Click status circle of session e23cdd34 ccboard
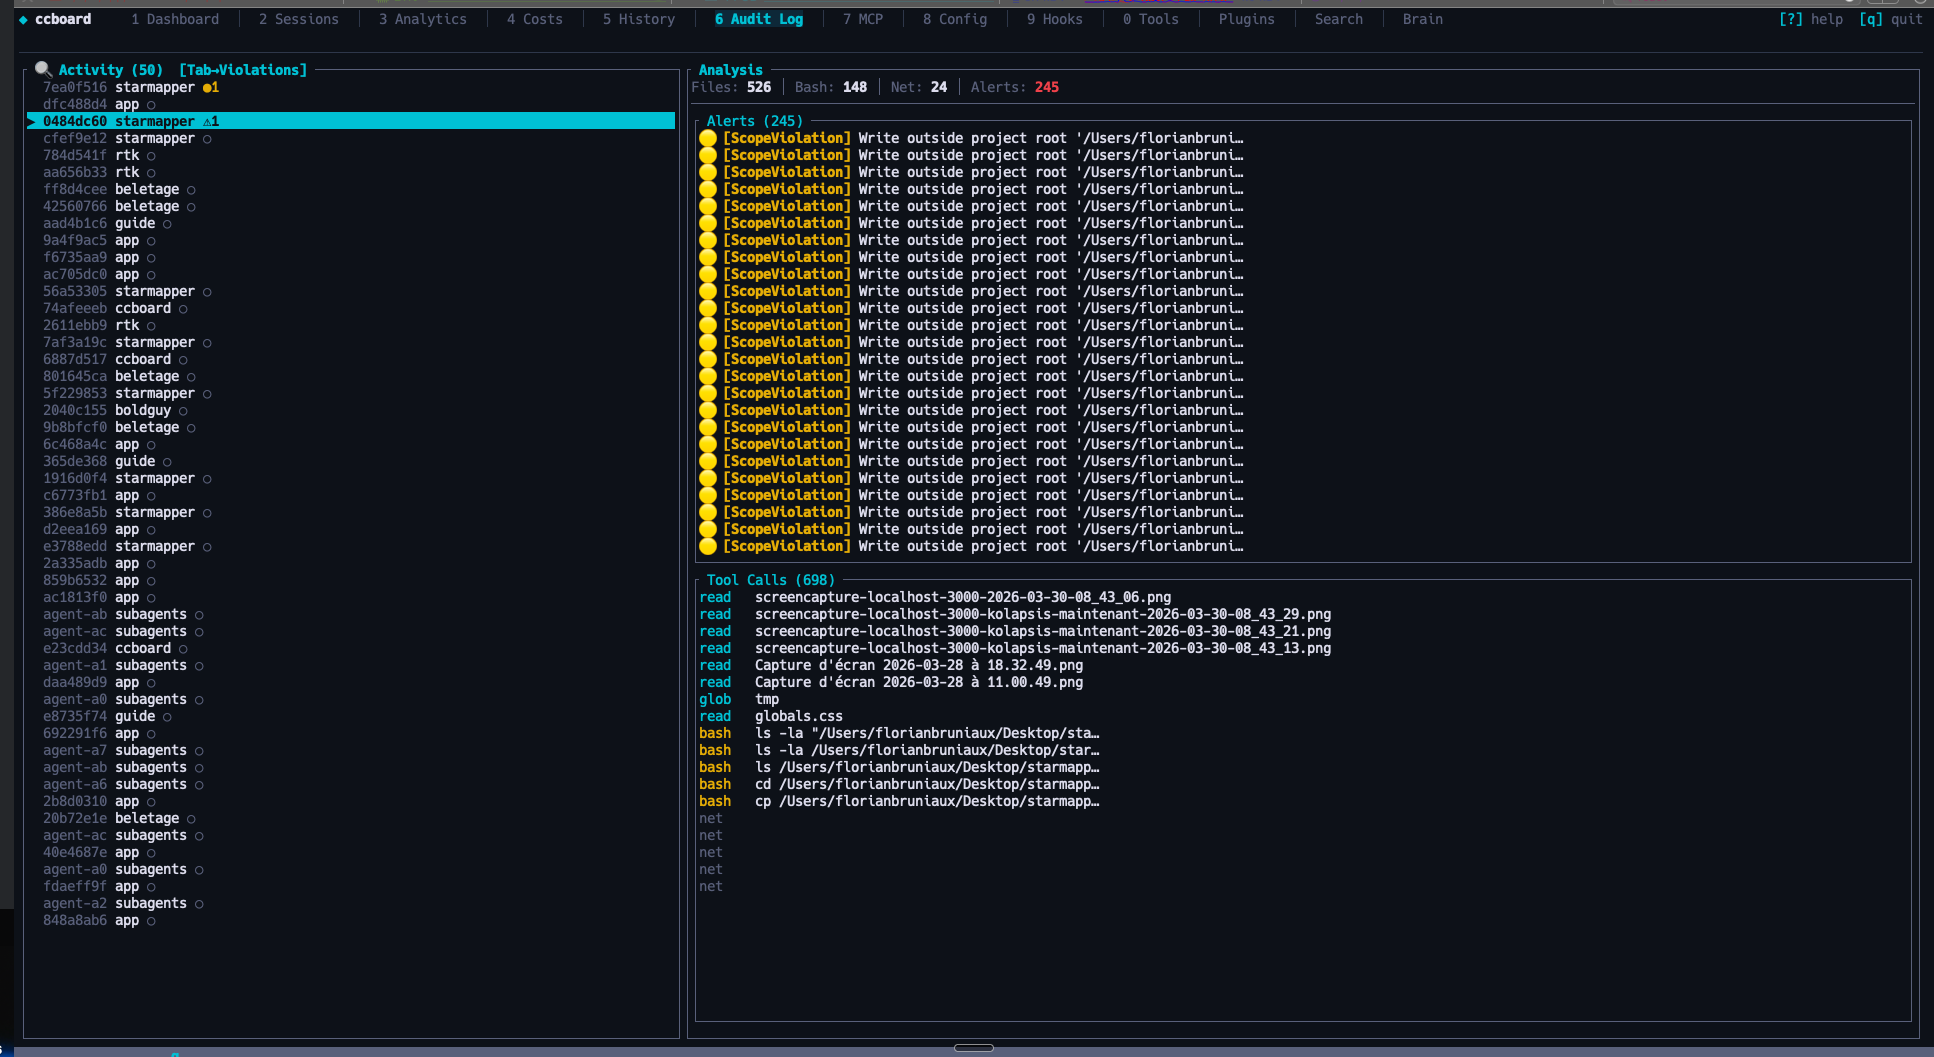The width and height of the screenshot is (1934, 1057). pyautogui.click(x=183, y=648)
